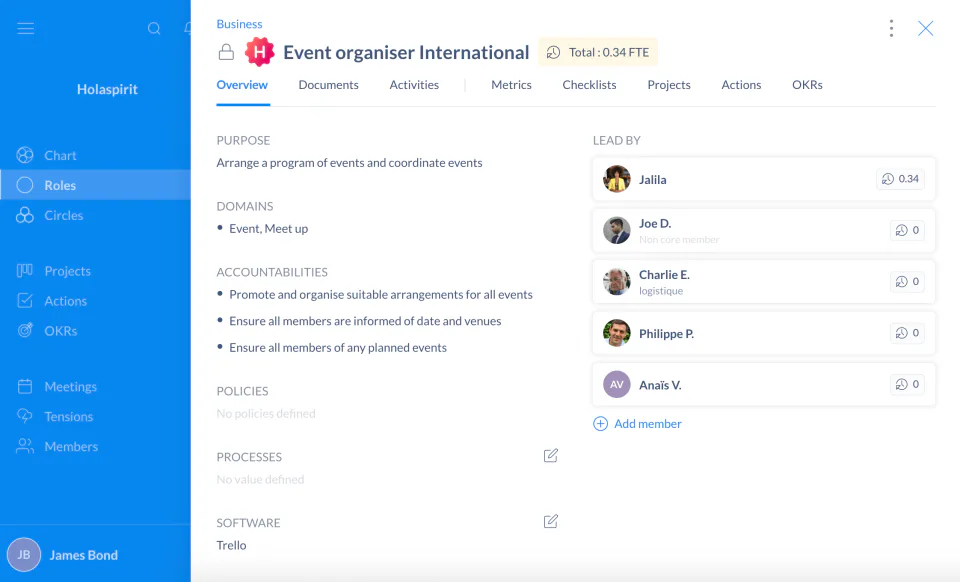Go to Chart in the sidebar
The height and width of the screenshot is (582, 960).
(x=60, y=155)
